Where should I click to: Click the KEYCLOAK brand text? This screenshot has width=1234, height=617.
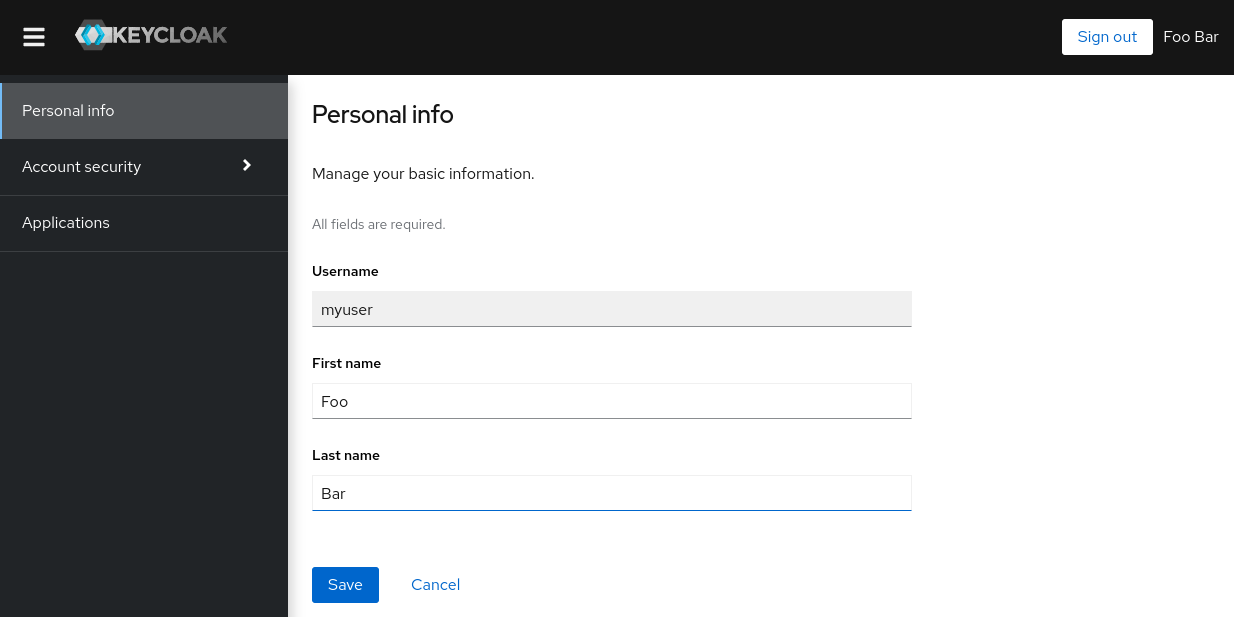170,34
